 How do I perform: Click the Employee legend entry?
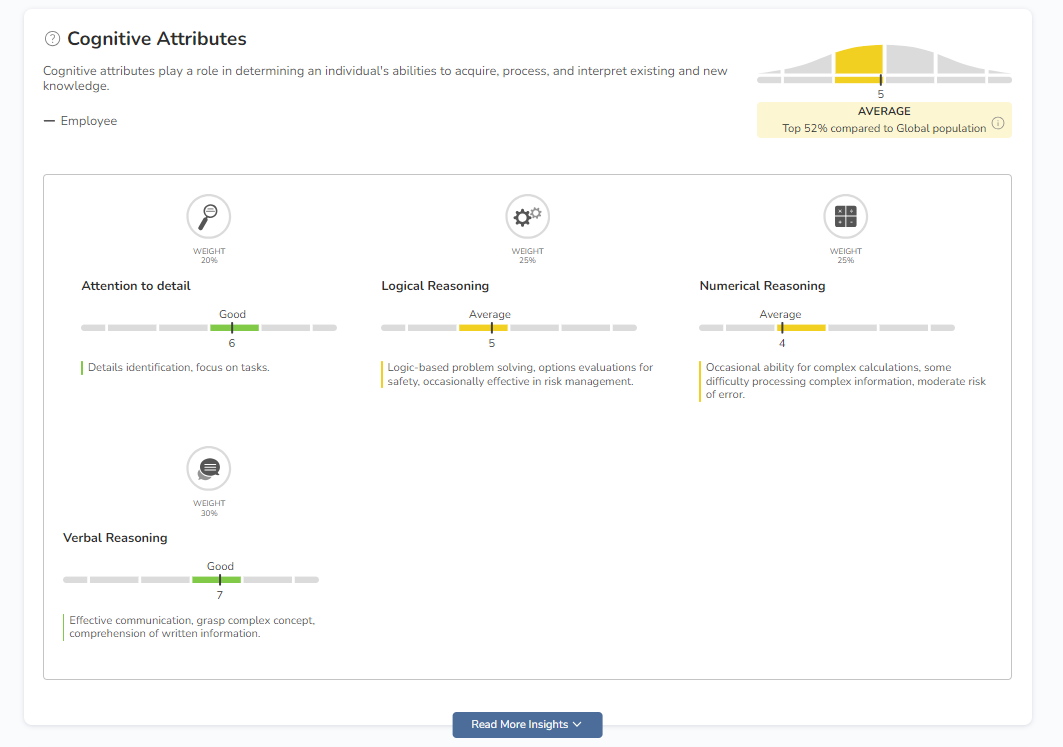click(x=81, y=121)
